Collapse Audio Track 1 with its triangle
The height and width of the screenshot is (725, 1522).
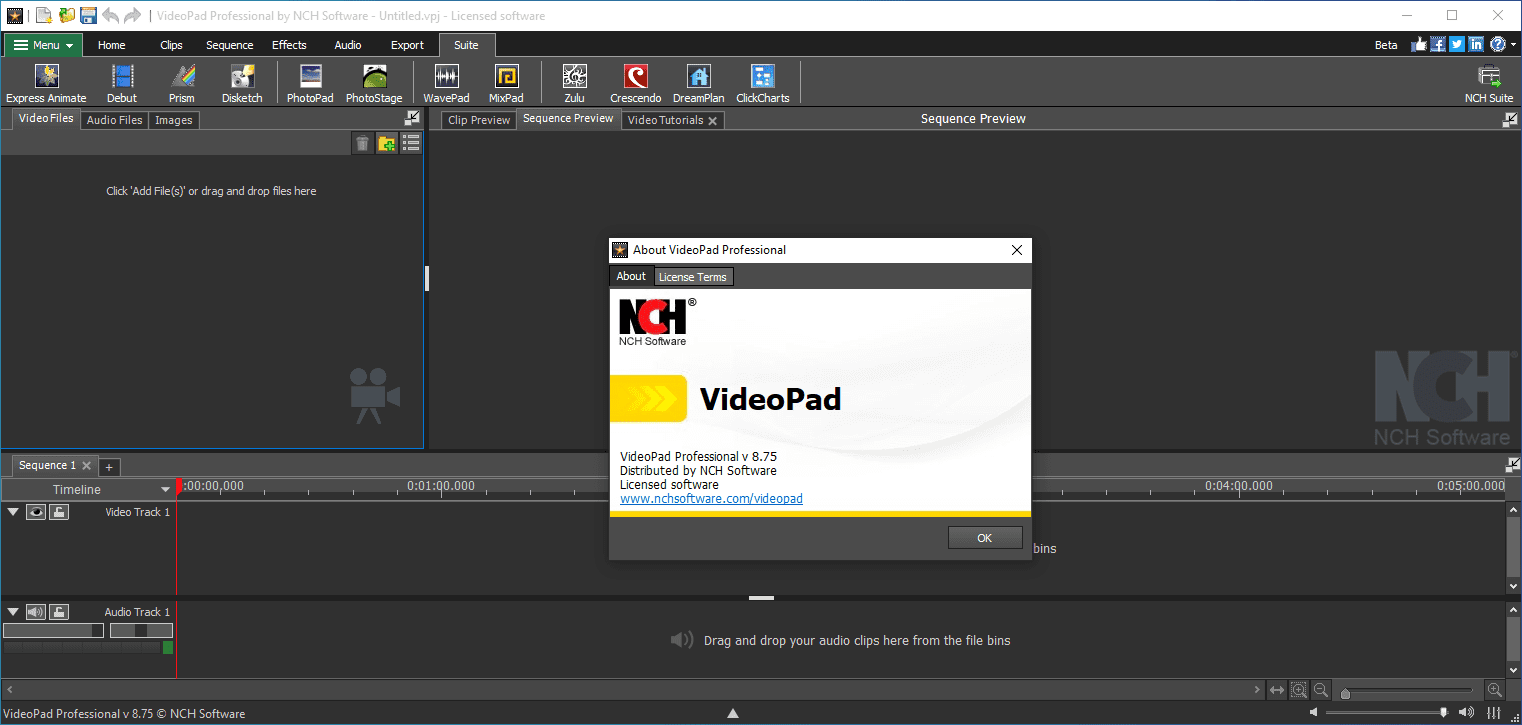click(x=13, y=612)
